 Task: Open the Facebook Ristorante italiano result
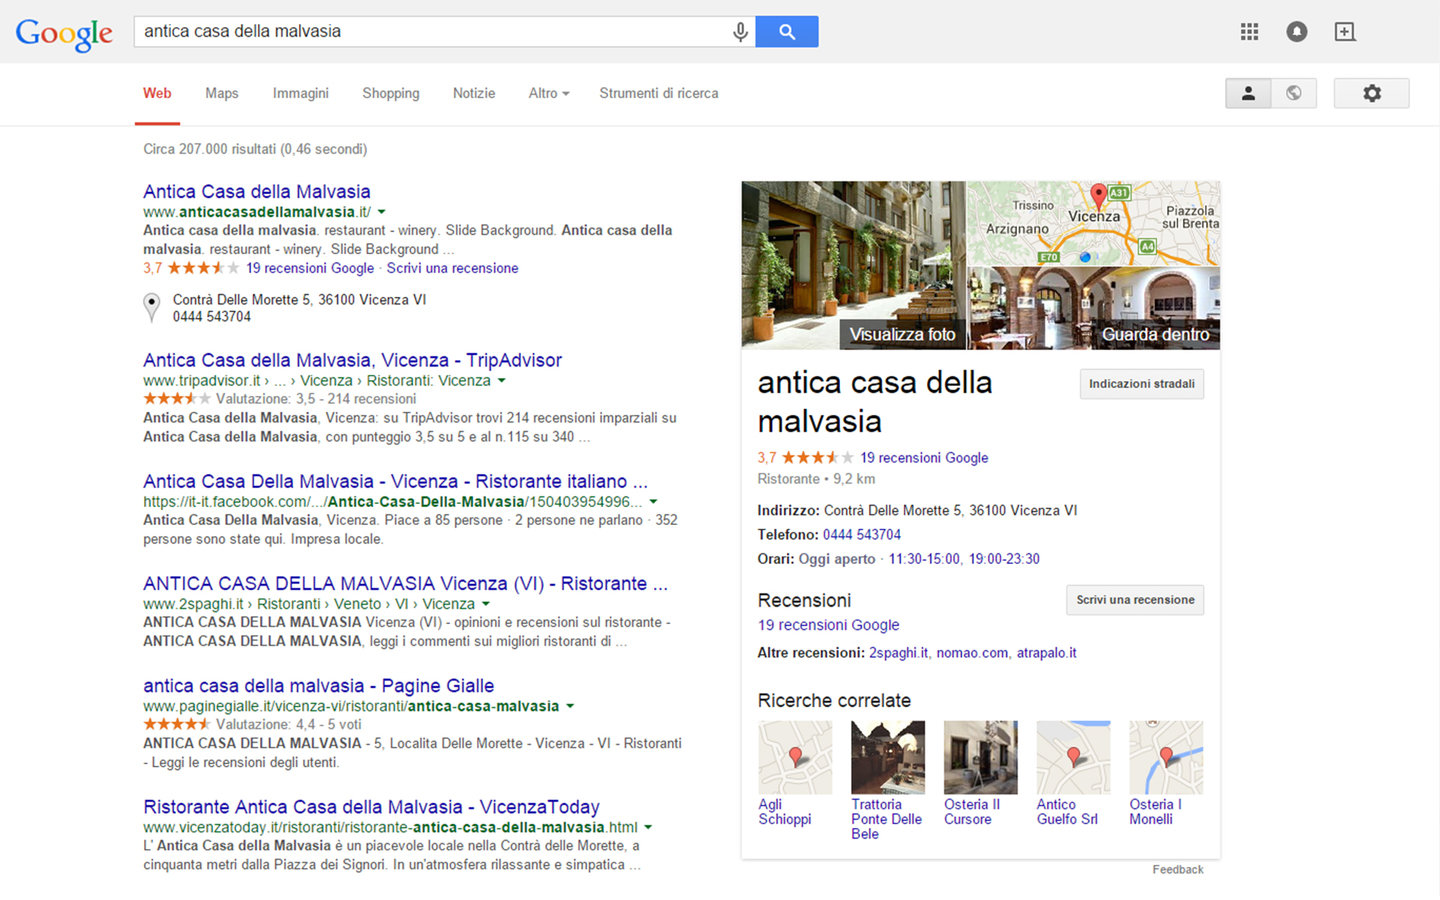tap(395, 481)
